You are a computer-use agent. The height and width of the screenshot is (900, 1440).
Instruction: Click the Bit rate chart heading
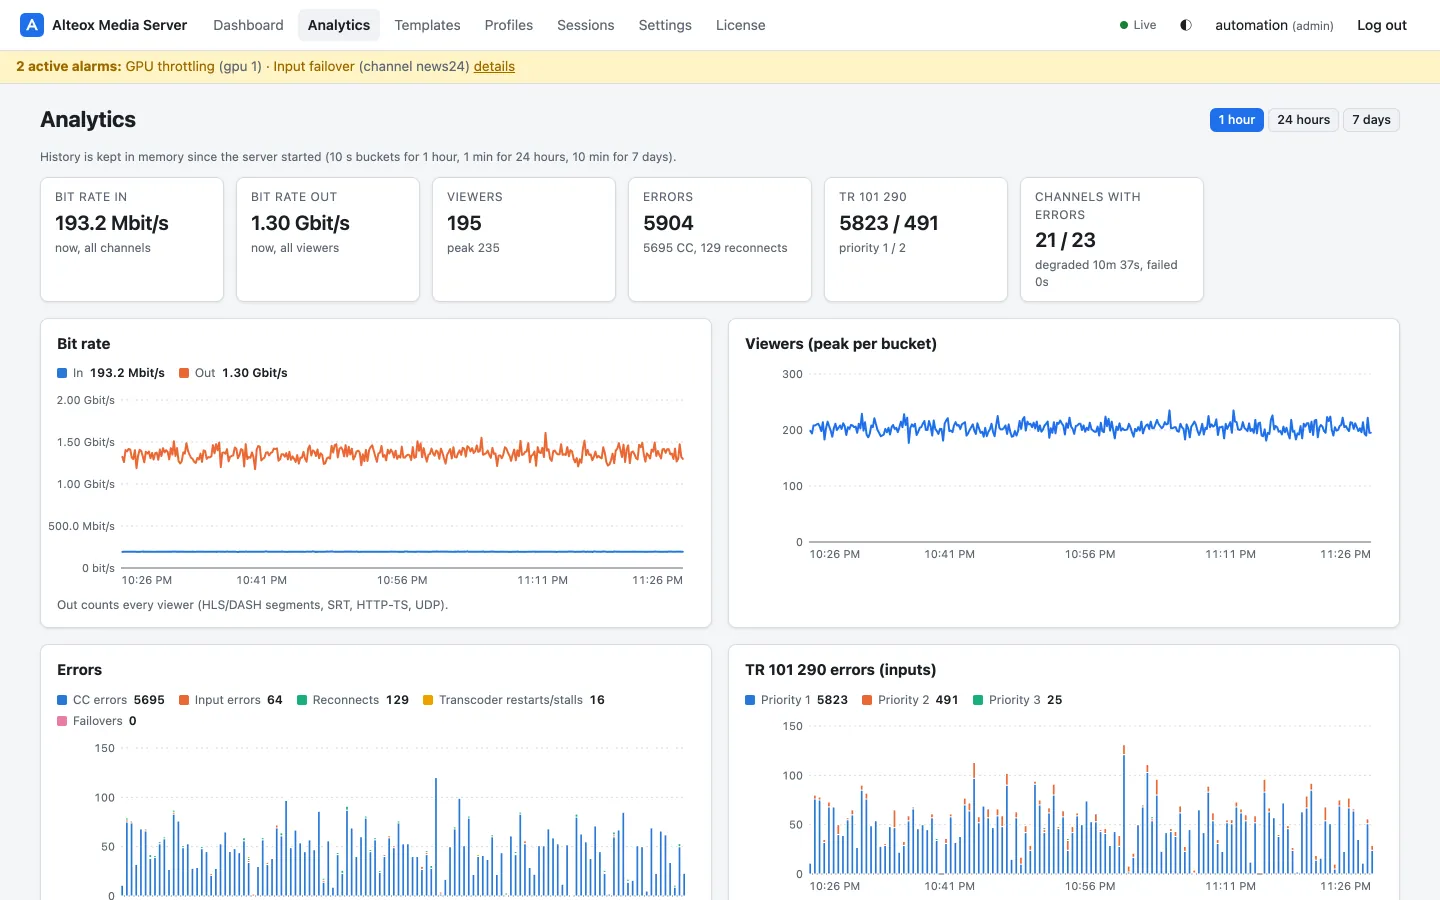pyautogui.click(x=84, y=344)
